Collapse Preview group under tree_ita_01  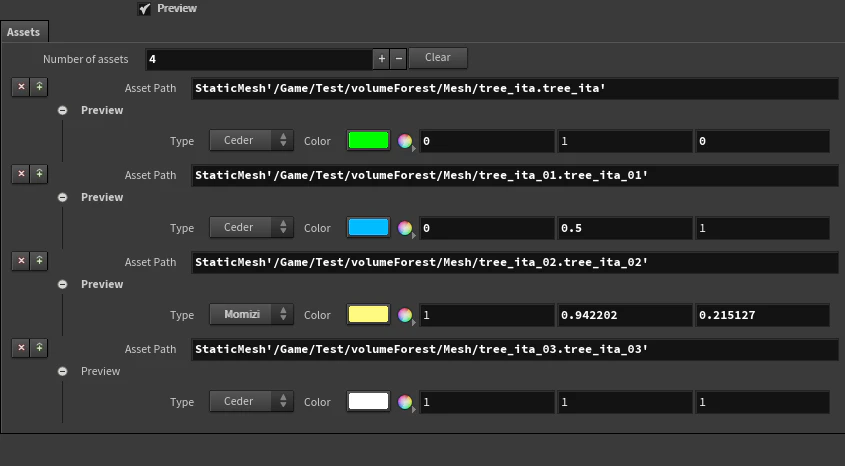(x=63, y=198)
